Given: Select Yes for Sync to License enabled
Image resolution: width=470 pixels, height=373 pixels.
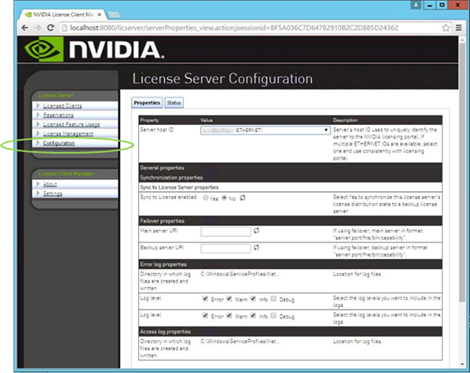Looking at the screenshot, I should [206, 198].
